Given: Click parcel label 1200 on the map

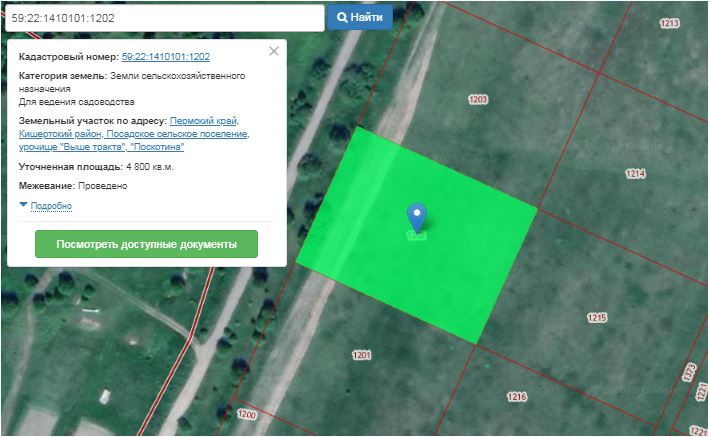Looking at the screenshot, I should pos(247,414).
